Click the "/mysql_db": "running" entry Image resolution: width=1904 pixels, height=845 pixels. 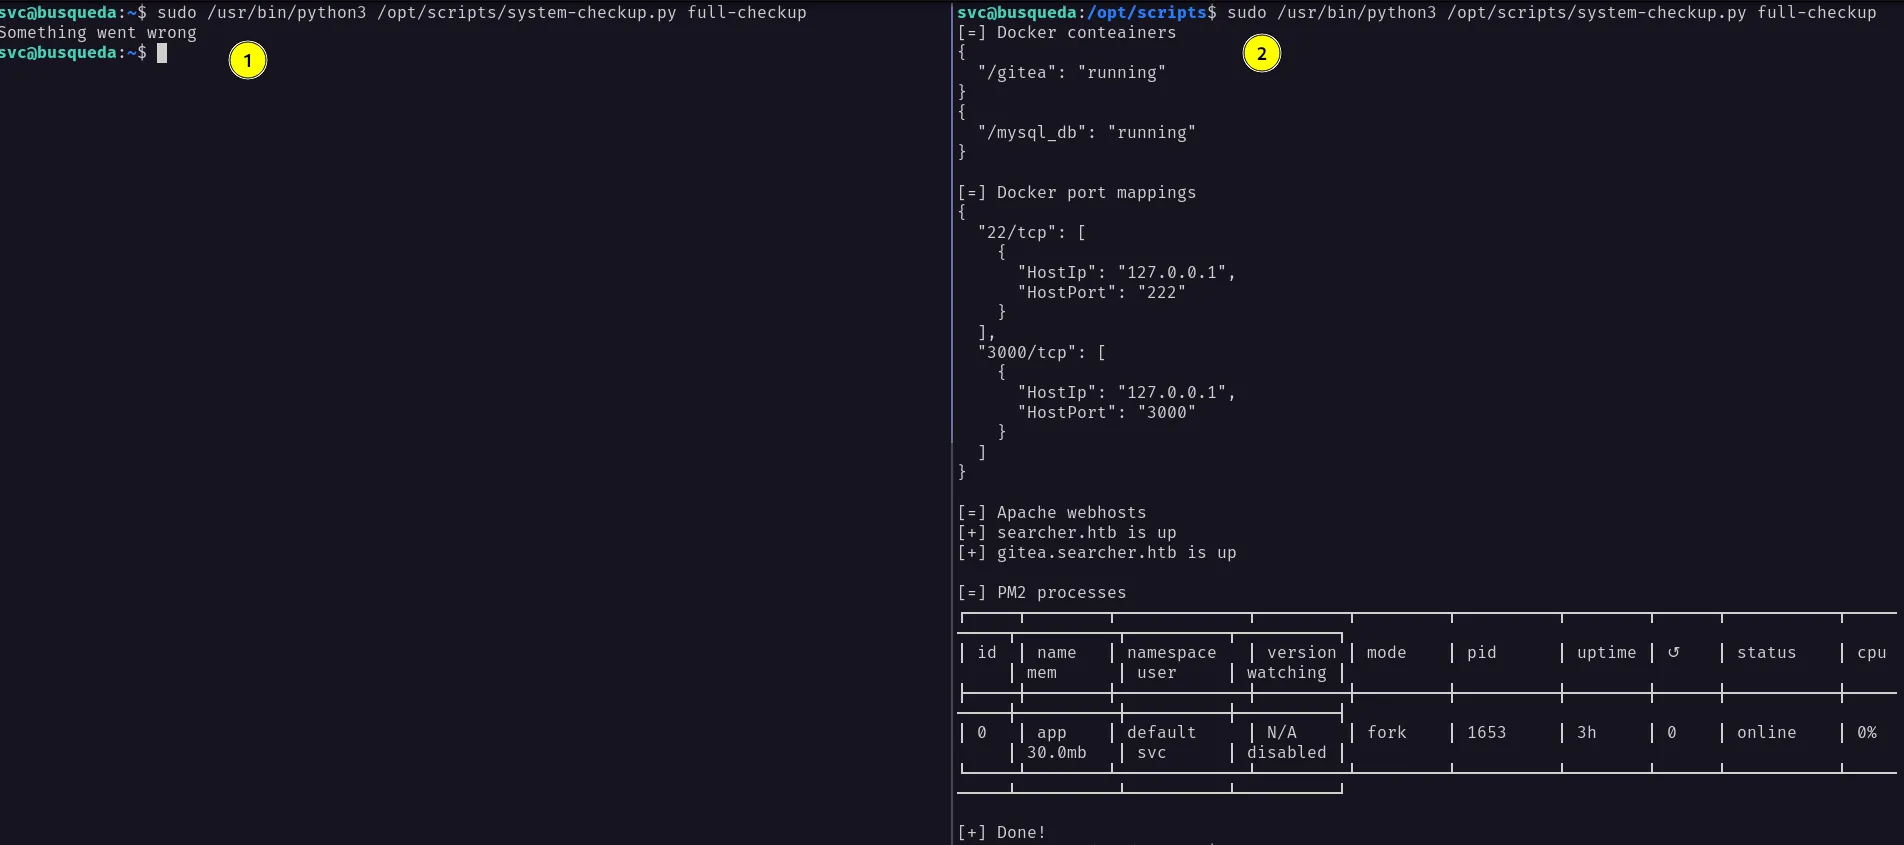coord(1086,133)
